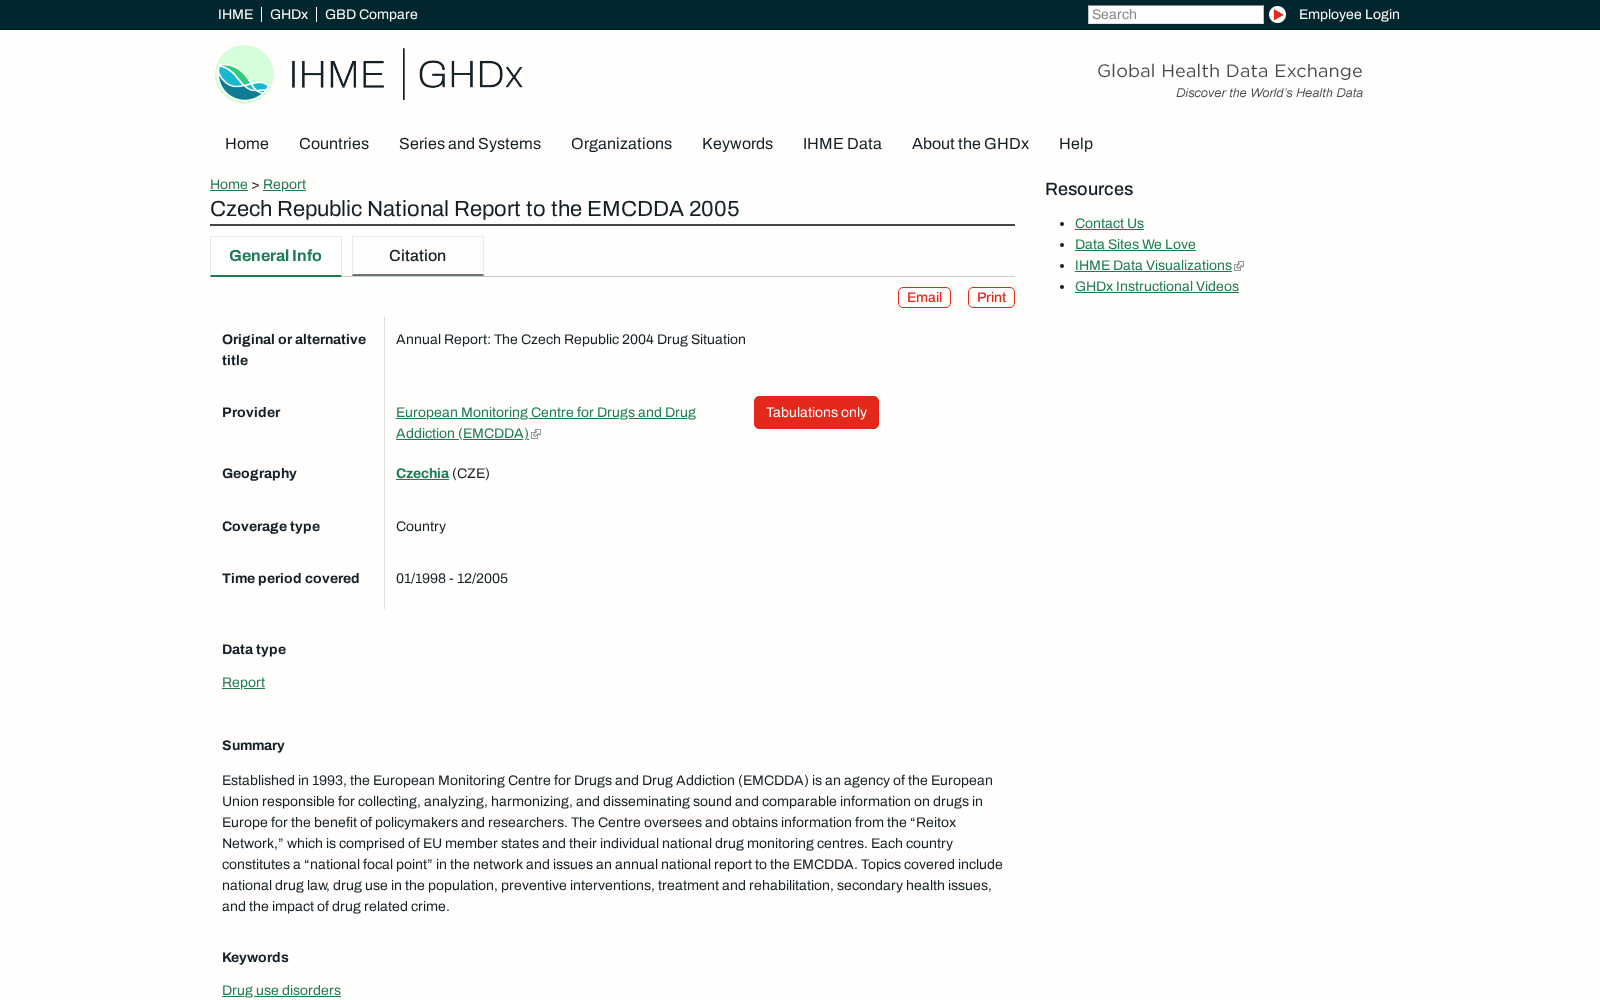The image size is (1600, 1000).
Task: Click the alternative title 'Annual Report: The Czech Republic 2004 Drug Situation'
Action: point(571,339)
